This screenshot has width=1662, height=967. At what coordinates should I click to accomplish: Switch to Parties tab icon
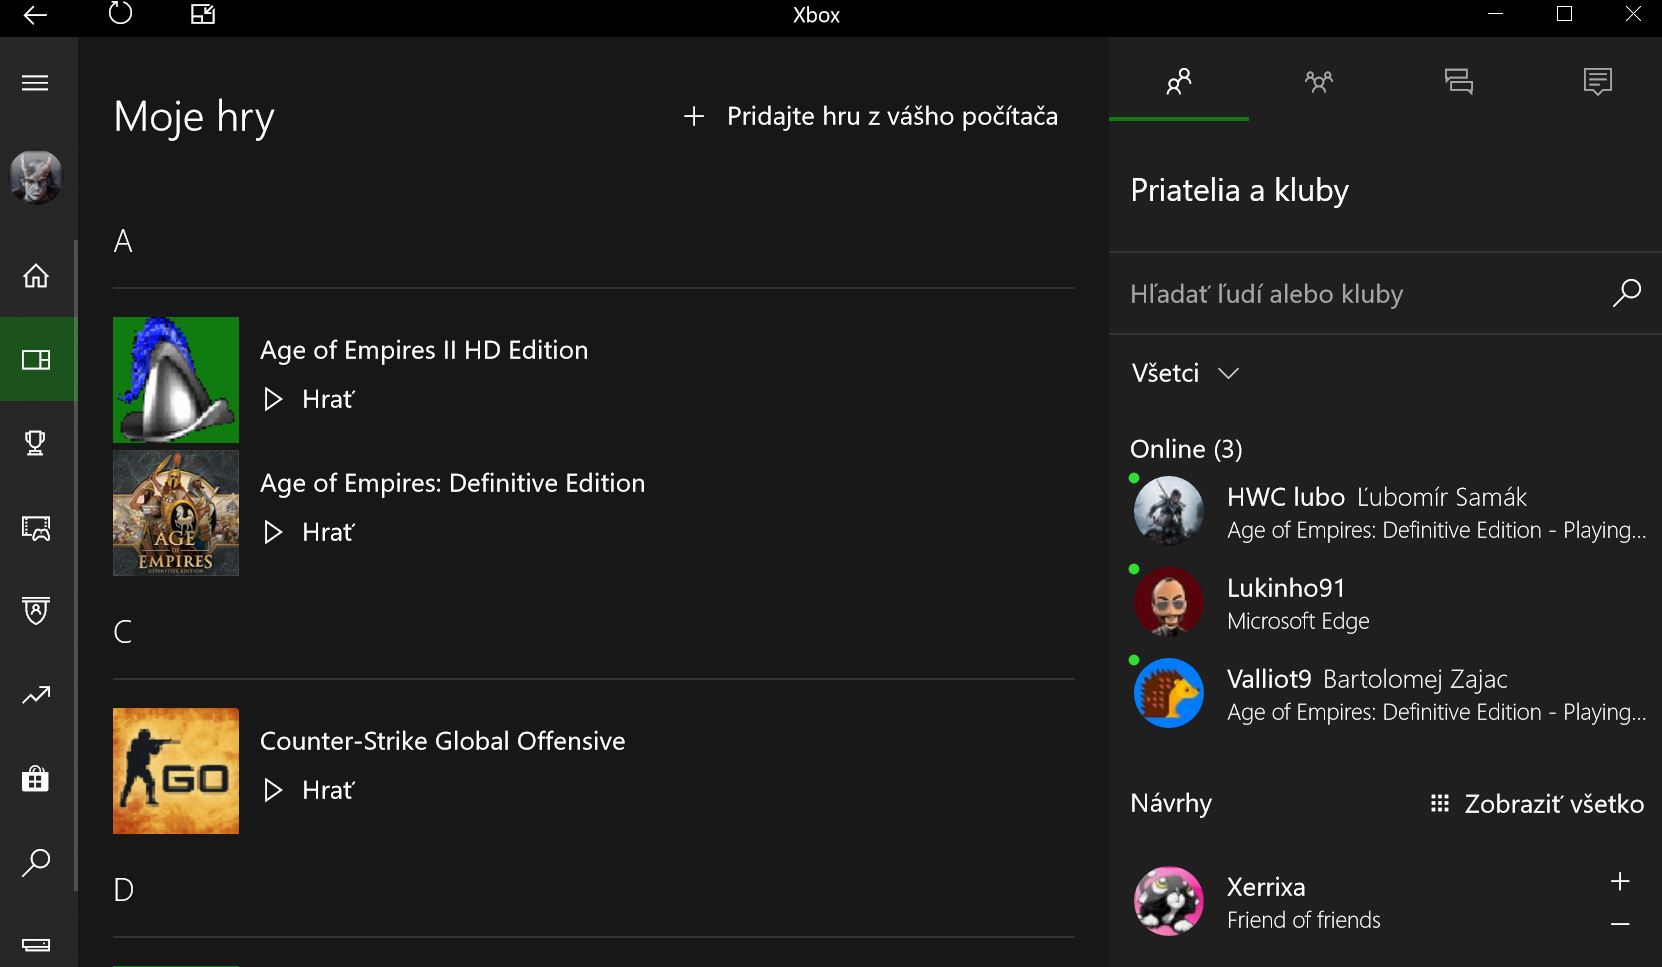click(1319, 81)
